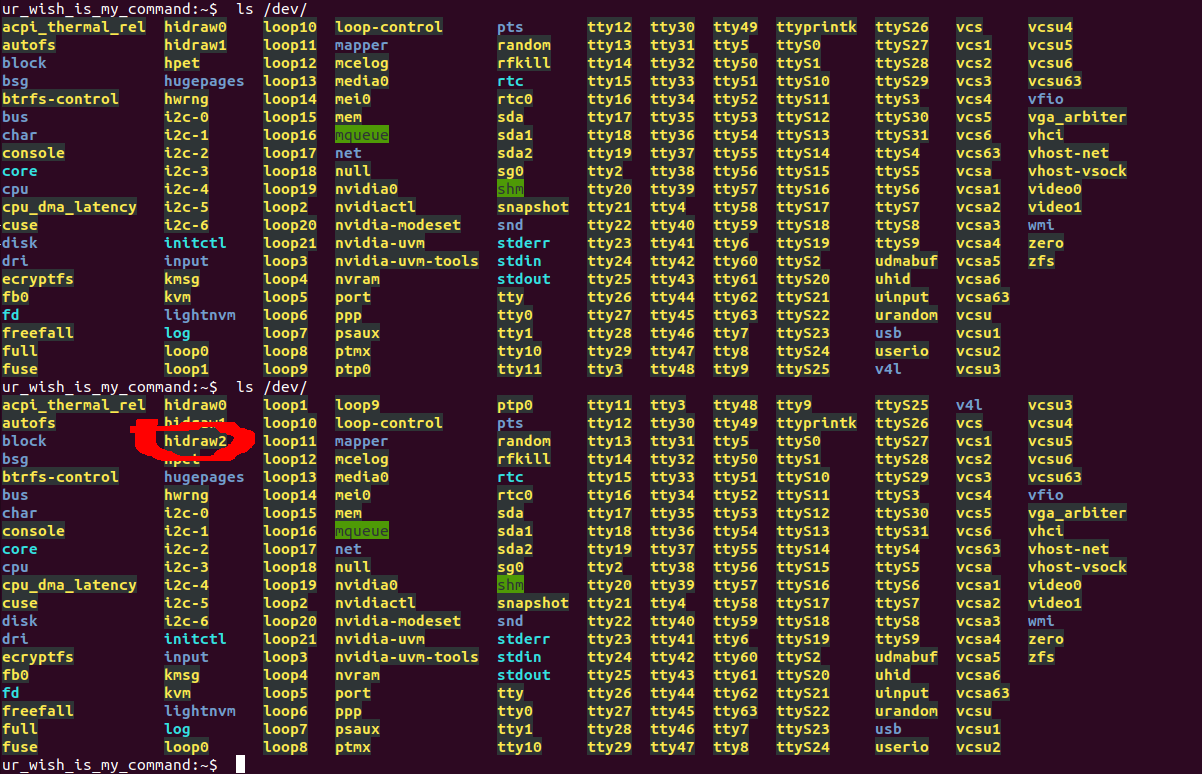
Task: Select 'userio' in the second ls listing
Action: (902, 747)
